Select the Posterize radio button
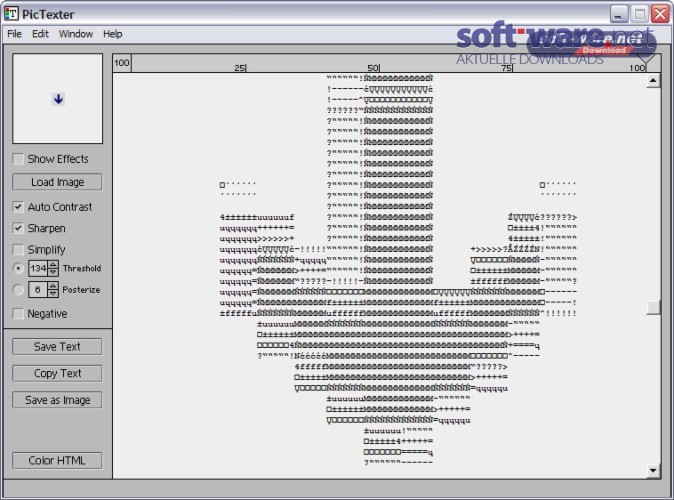674x500 pixels. pyautogui.click(x=18, y=290)
